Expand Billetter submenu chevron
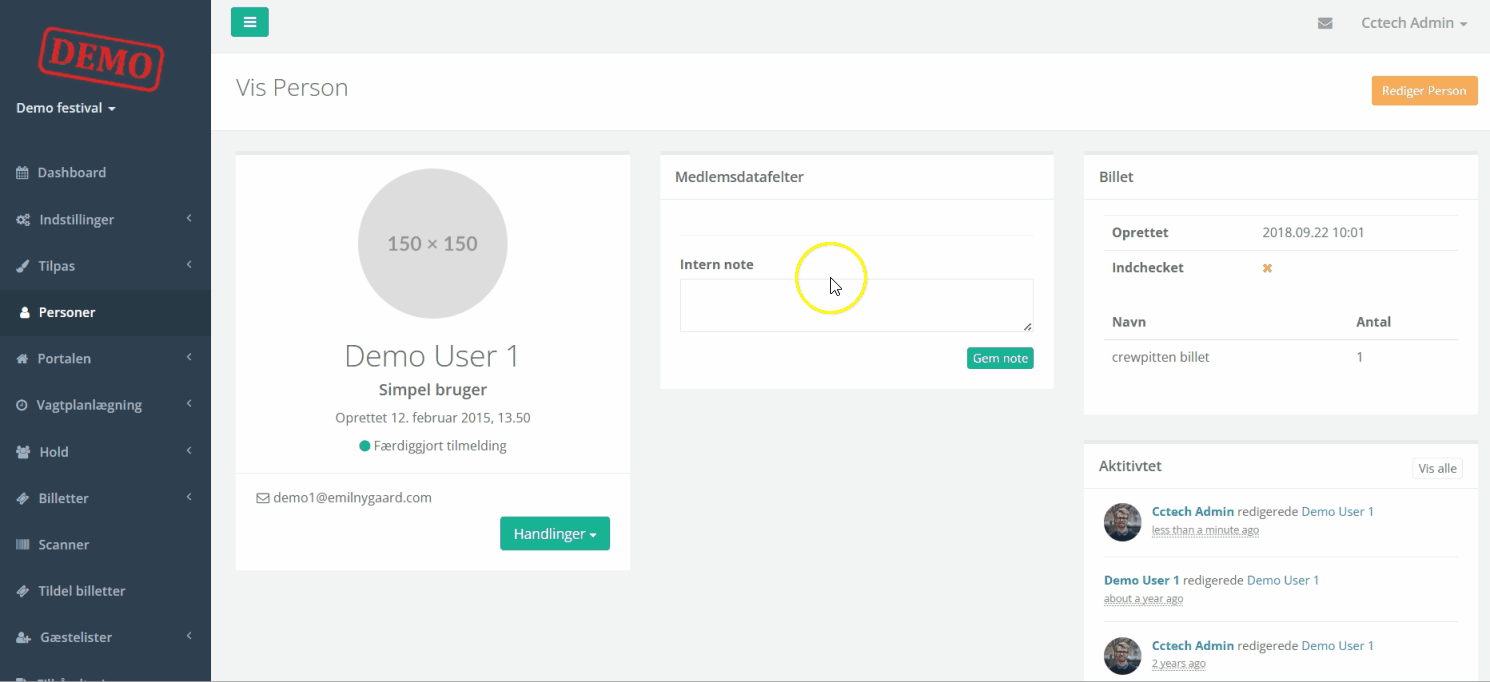 pyautogui.click(x=188, y=497)
